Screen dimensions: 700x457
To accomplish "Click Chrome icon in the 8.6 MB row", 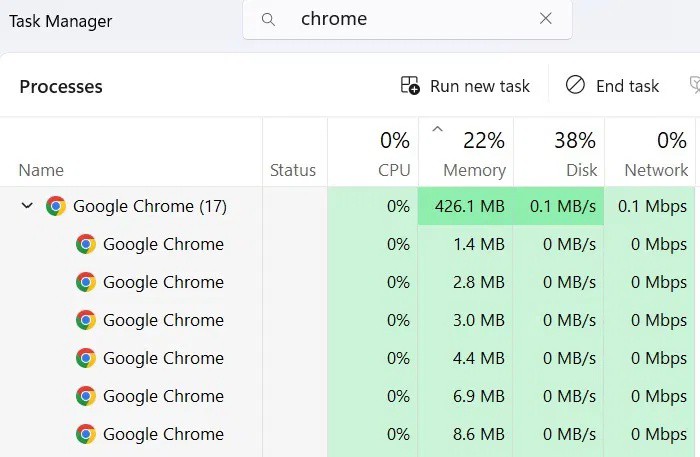I will coord(86,434).
